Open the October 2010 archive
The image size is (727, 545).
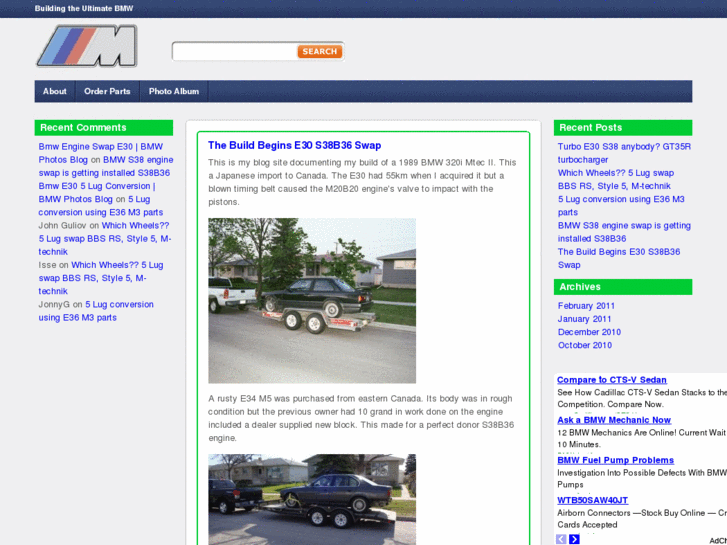point(585,345)
